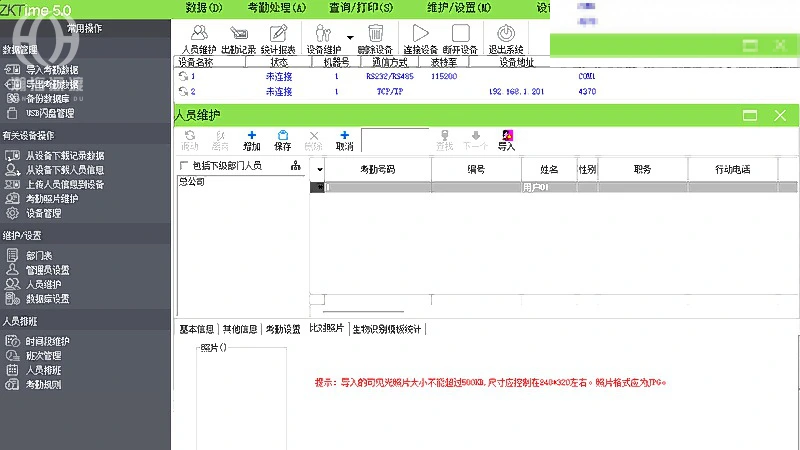Open 人员排班 item in sidebar
The image size is (800, 450).
pos(43,370)
